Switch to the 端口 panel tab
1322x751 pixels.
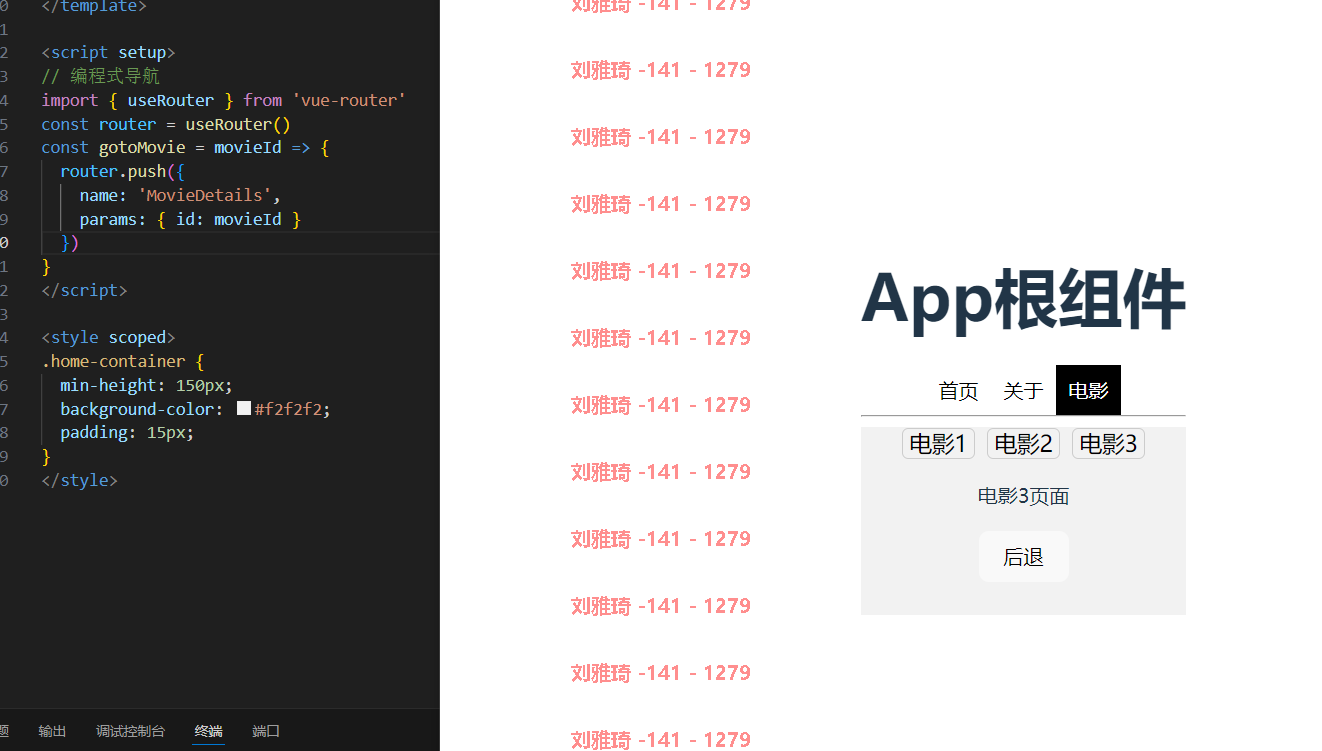[266, 731]
